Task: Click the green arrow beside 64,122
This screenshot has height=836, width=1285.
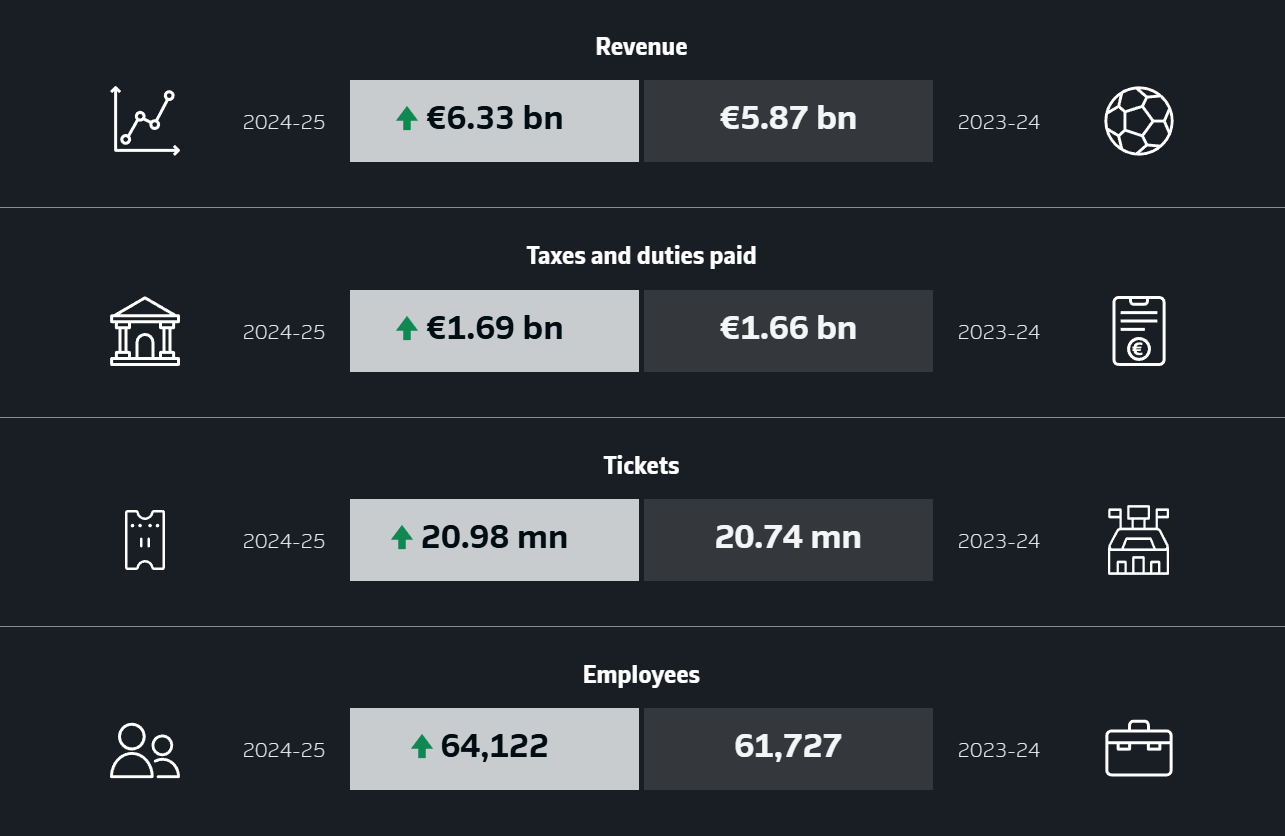Action: pos(422,746)
